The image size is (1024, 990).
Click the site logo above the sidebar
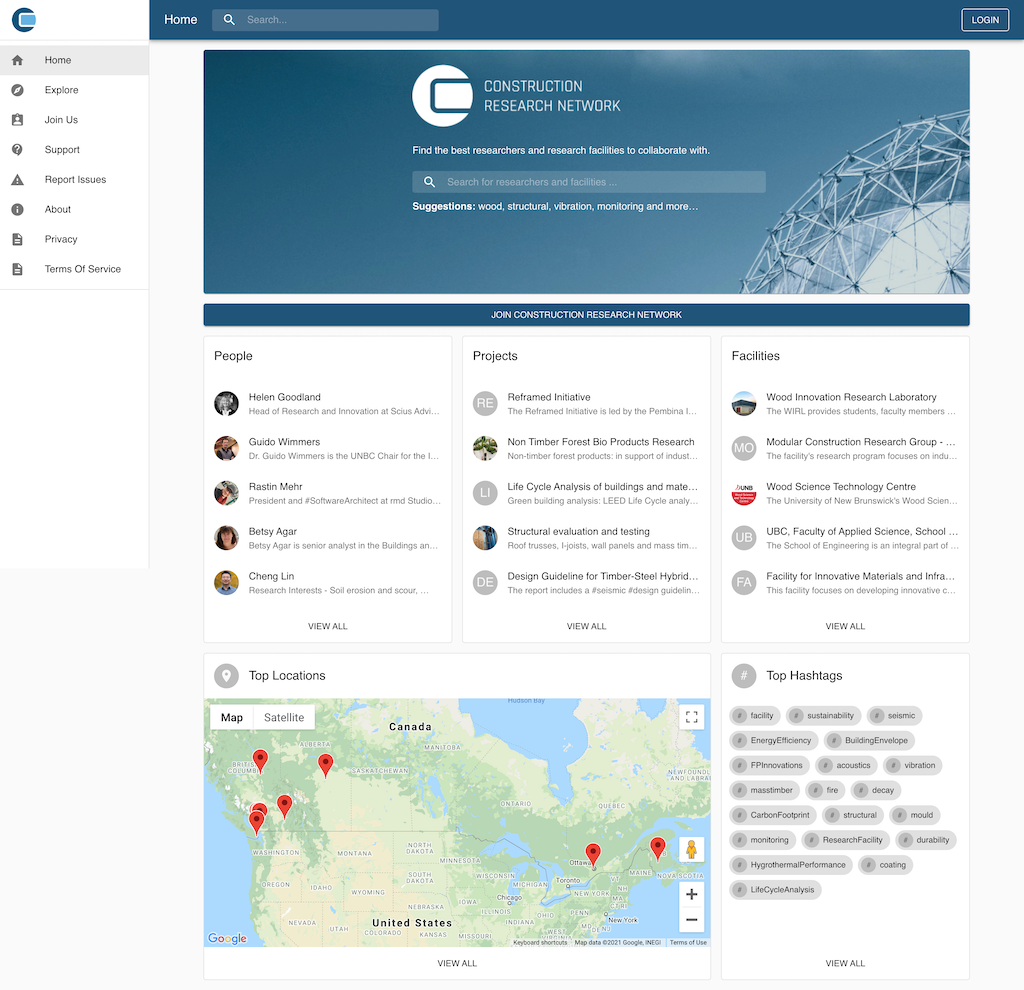pyautogui.click(x=24, y=20)
